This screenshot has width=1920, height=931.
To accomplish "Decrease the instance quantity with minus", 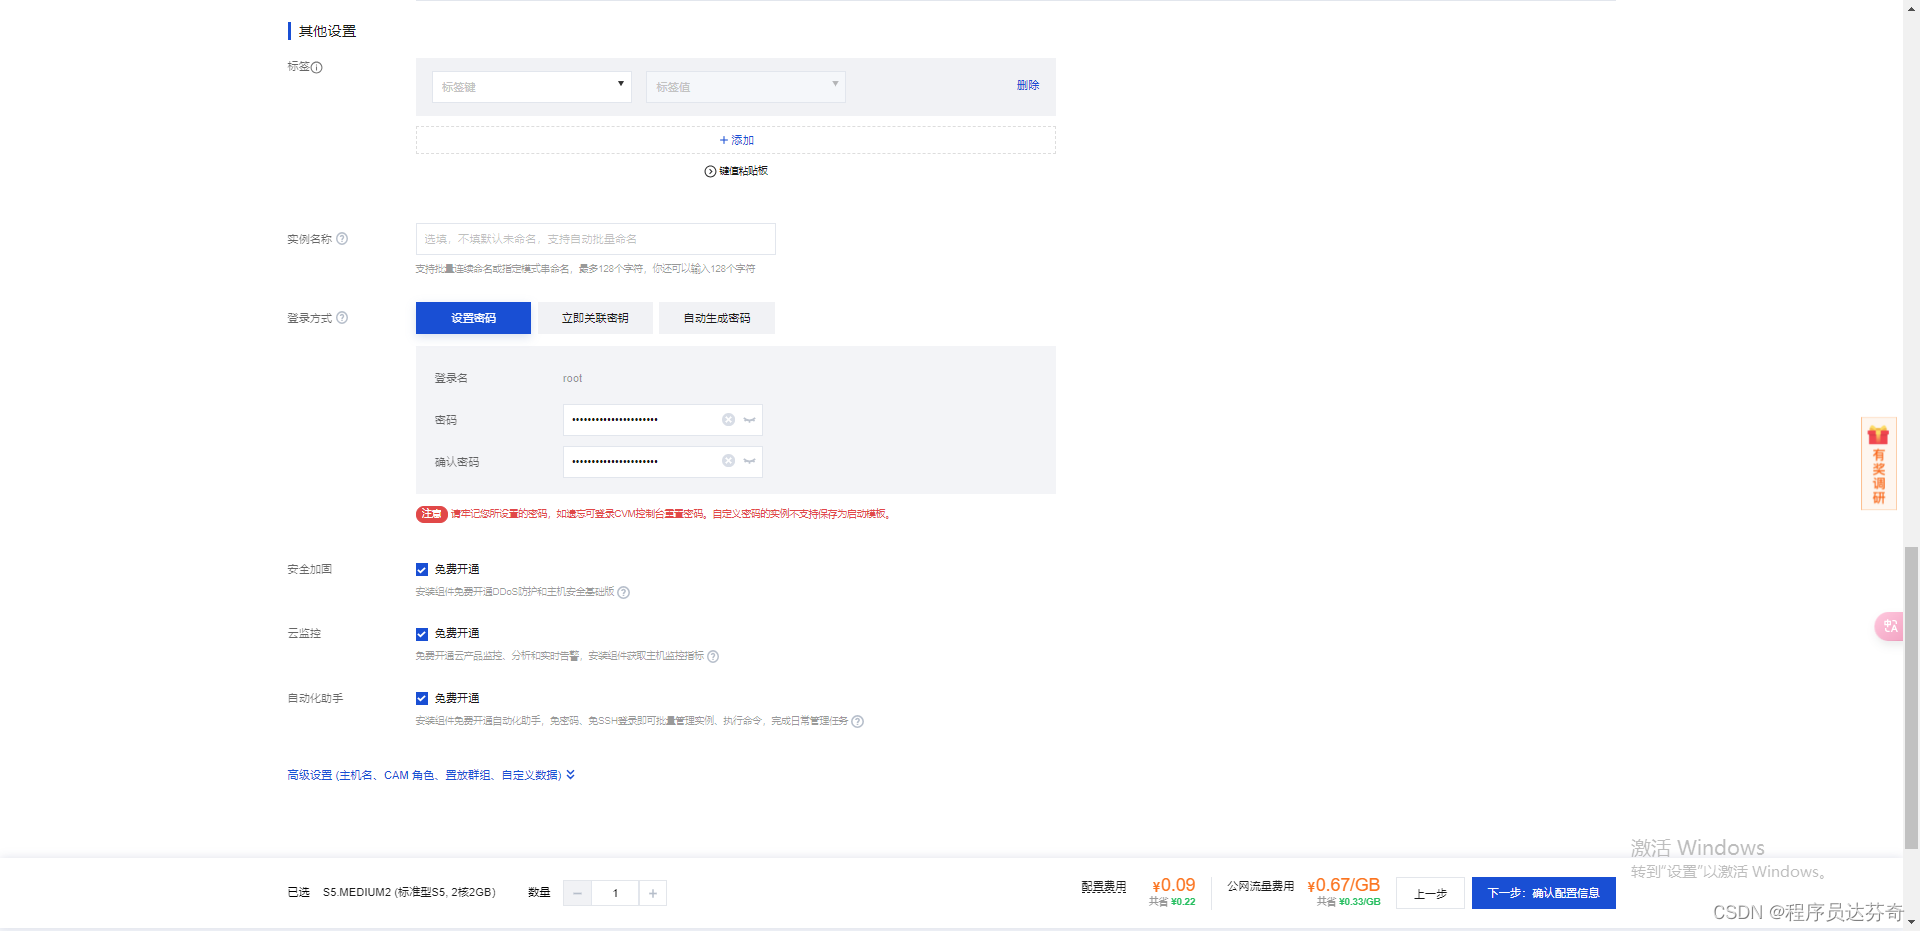I will click(577, 893).
